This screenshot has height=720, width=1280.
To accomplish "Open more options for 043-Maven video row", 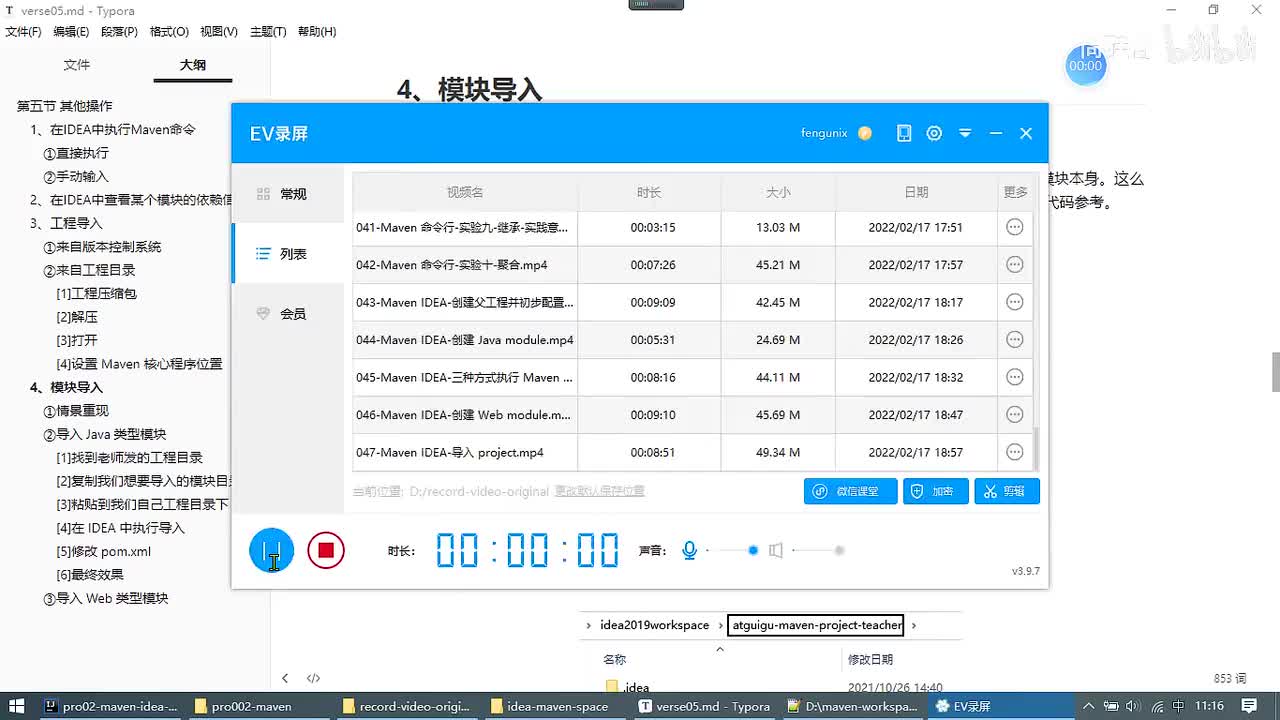I will click(x=1014, y=302).
